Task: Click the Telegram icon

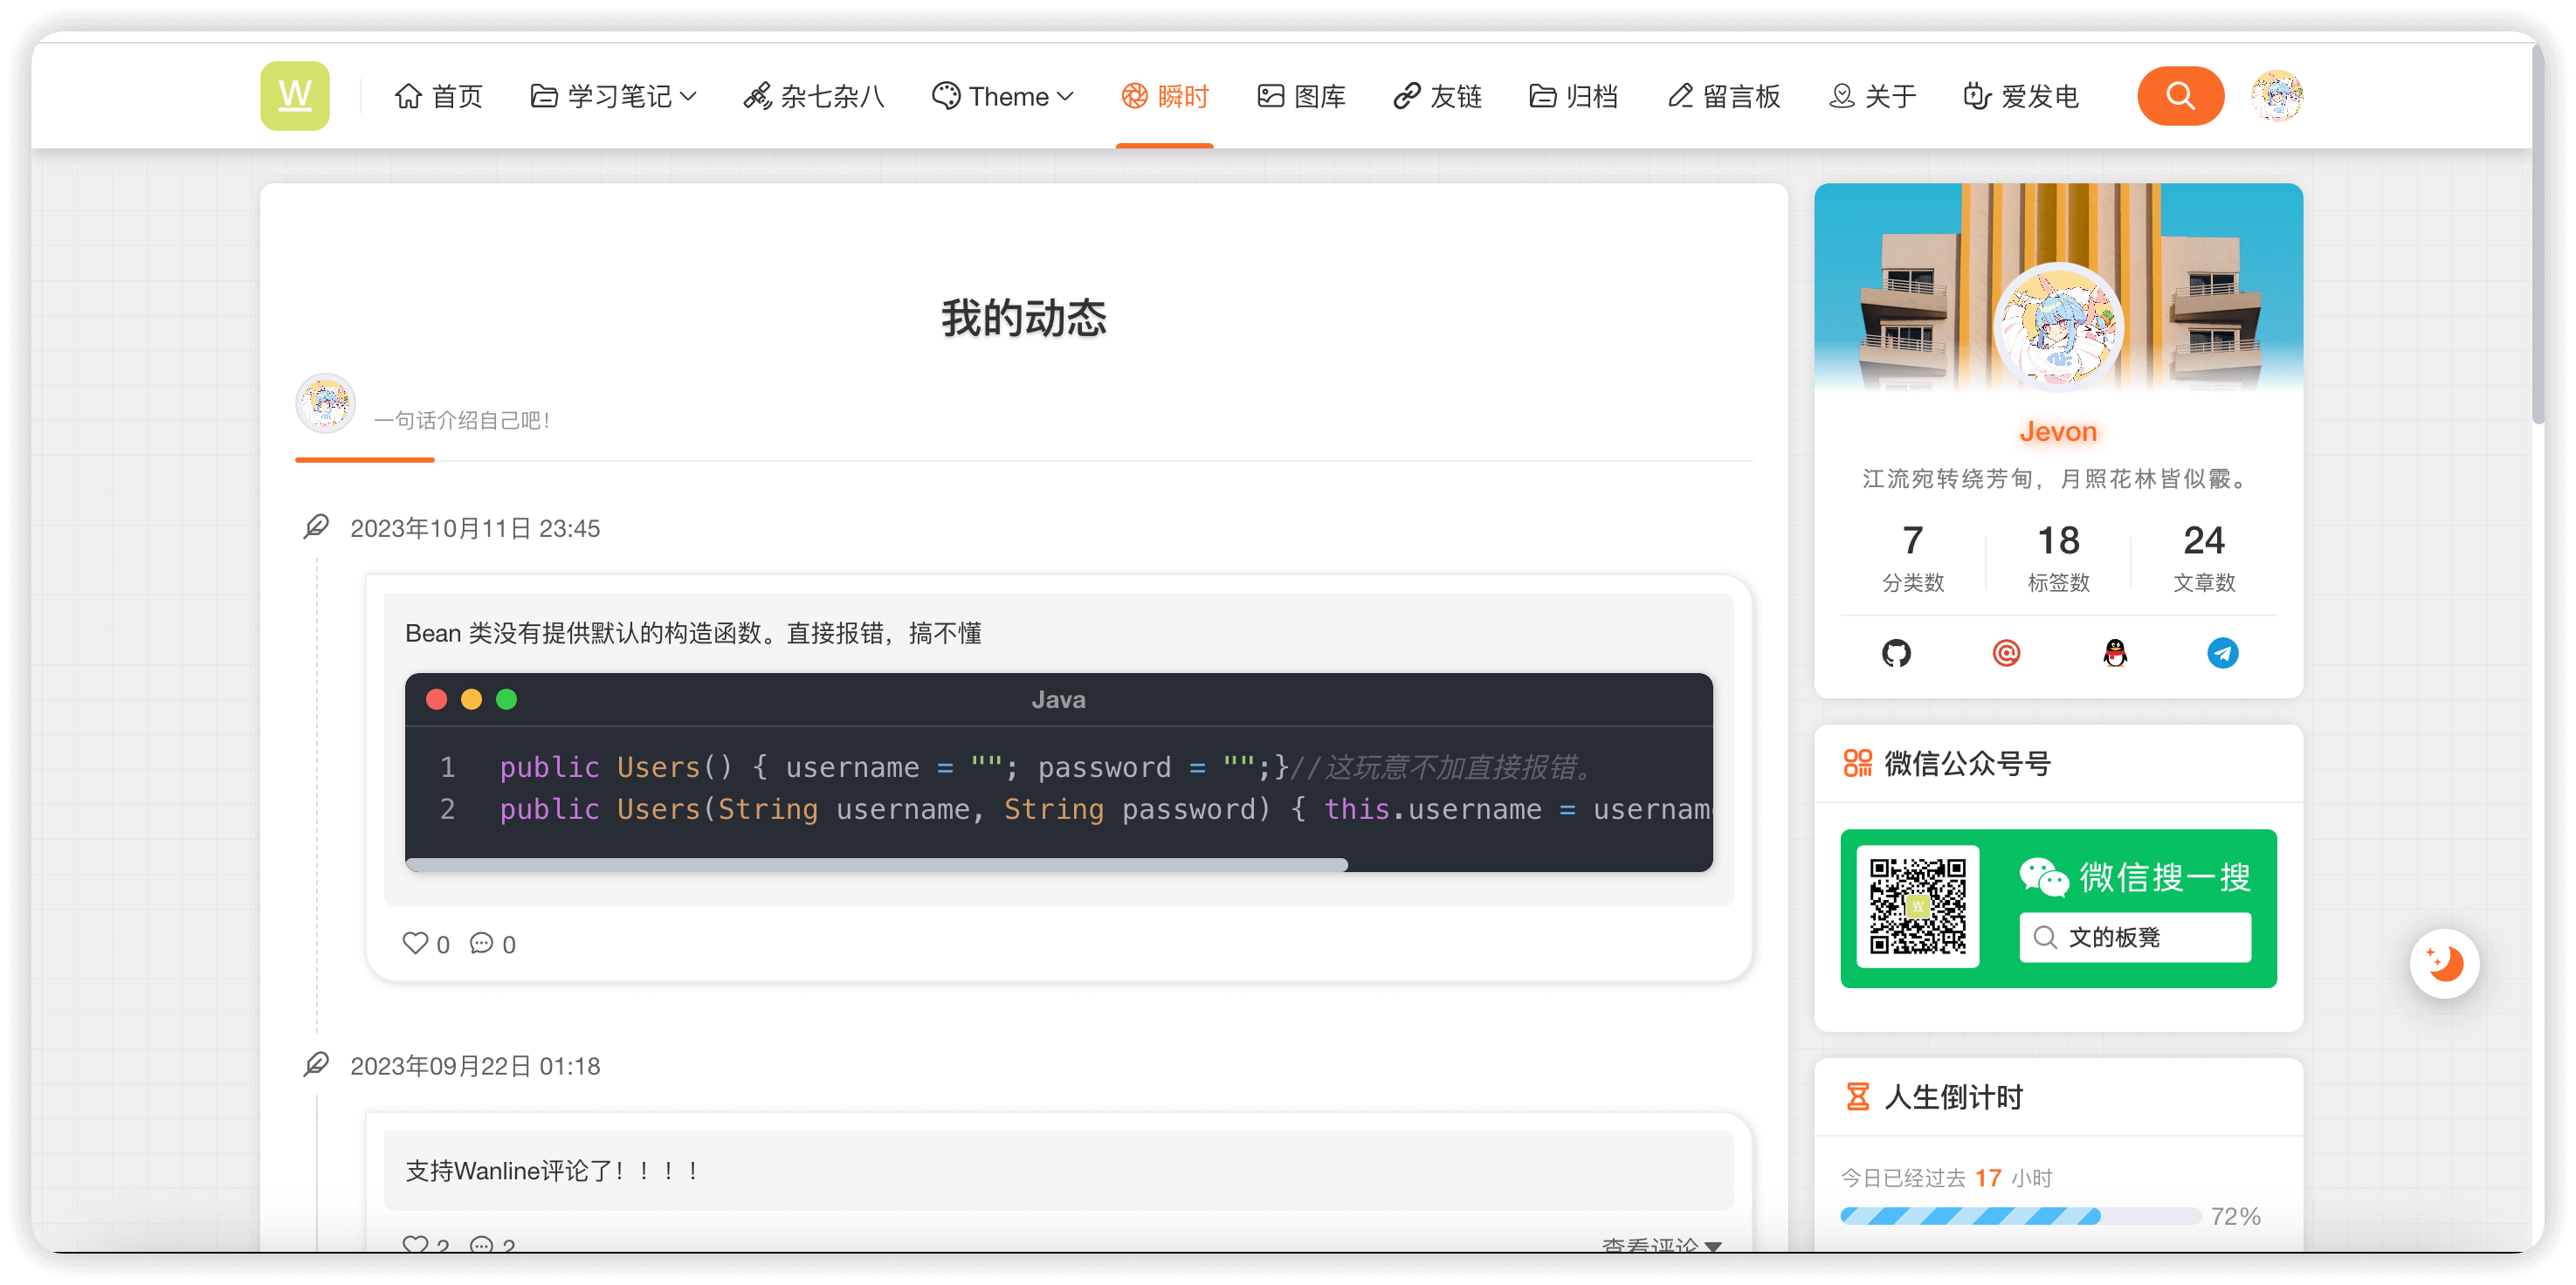Action: pyautogui.click(x=2222, y=653)
